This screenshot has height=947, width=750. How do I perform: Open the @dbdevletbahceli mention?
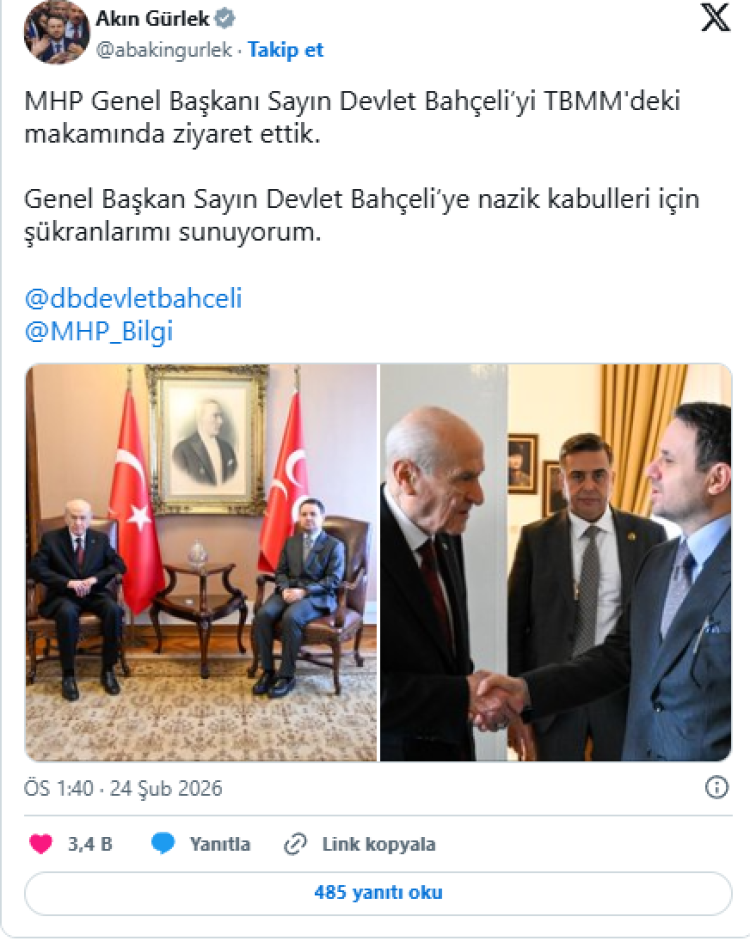(x=133, y=298)
